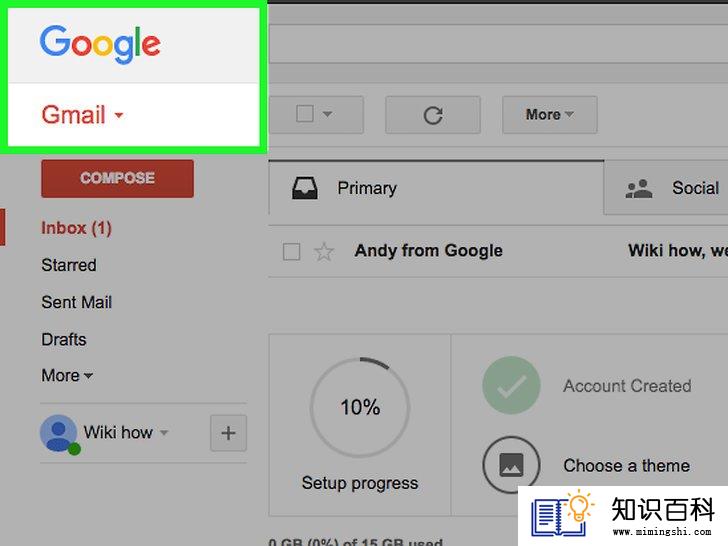
Task: Click the green Account Created checkmark
Action: [511, 385]
